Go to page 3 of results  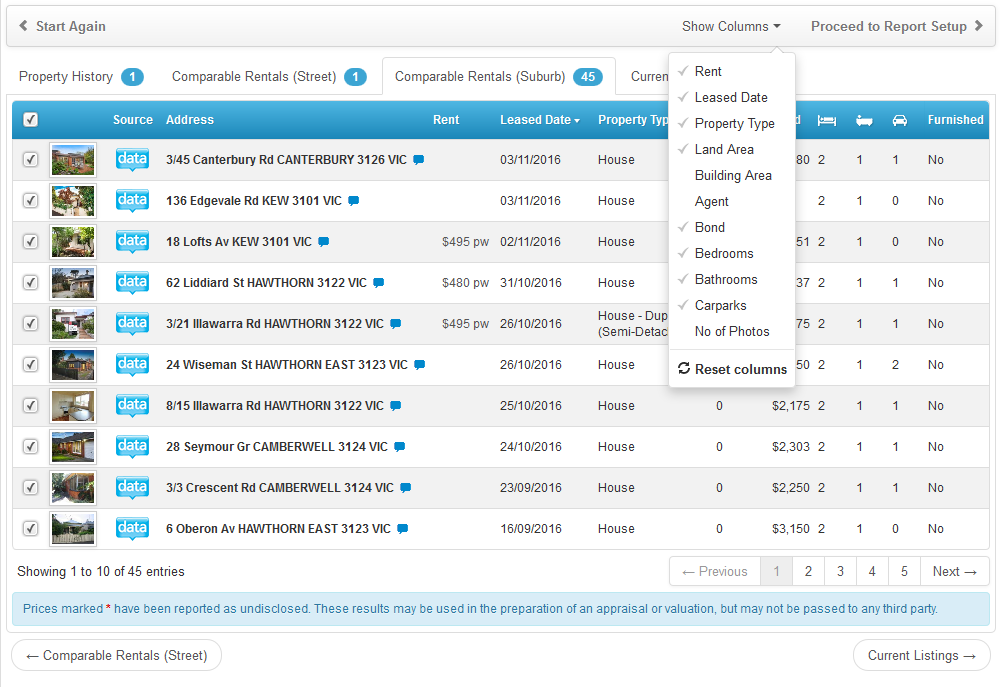click(x=840, y=572)
